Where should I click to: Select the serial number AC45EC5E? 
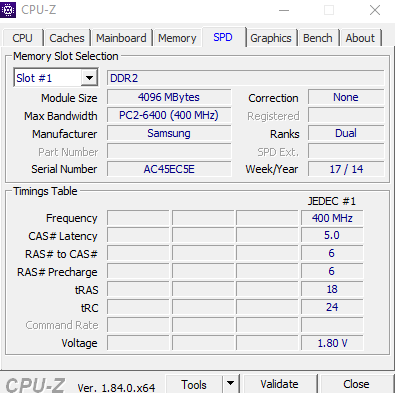click(x=169, y=169)
